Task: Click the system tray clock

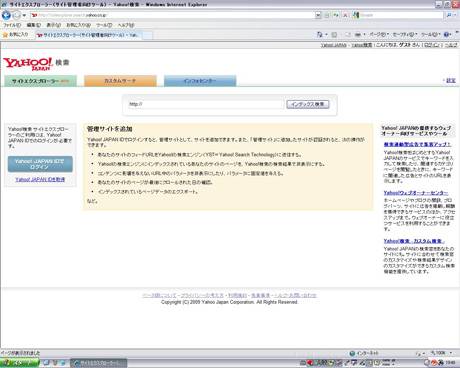Action: (x=450, y=363)
